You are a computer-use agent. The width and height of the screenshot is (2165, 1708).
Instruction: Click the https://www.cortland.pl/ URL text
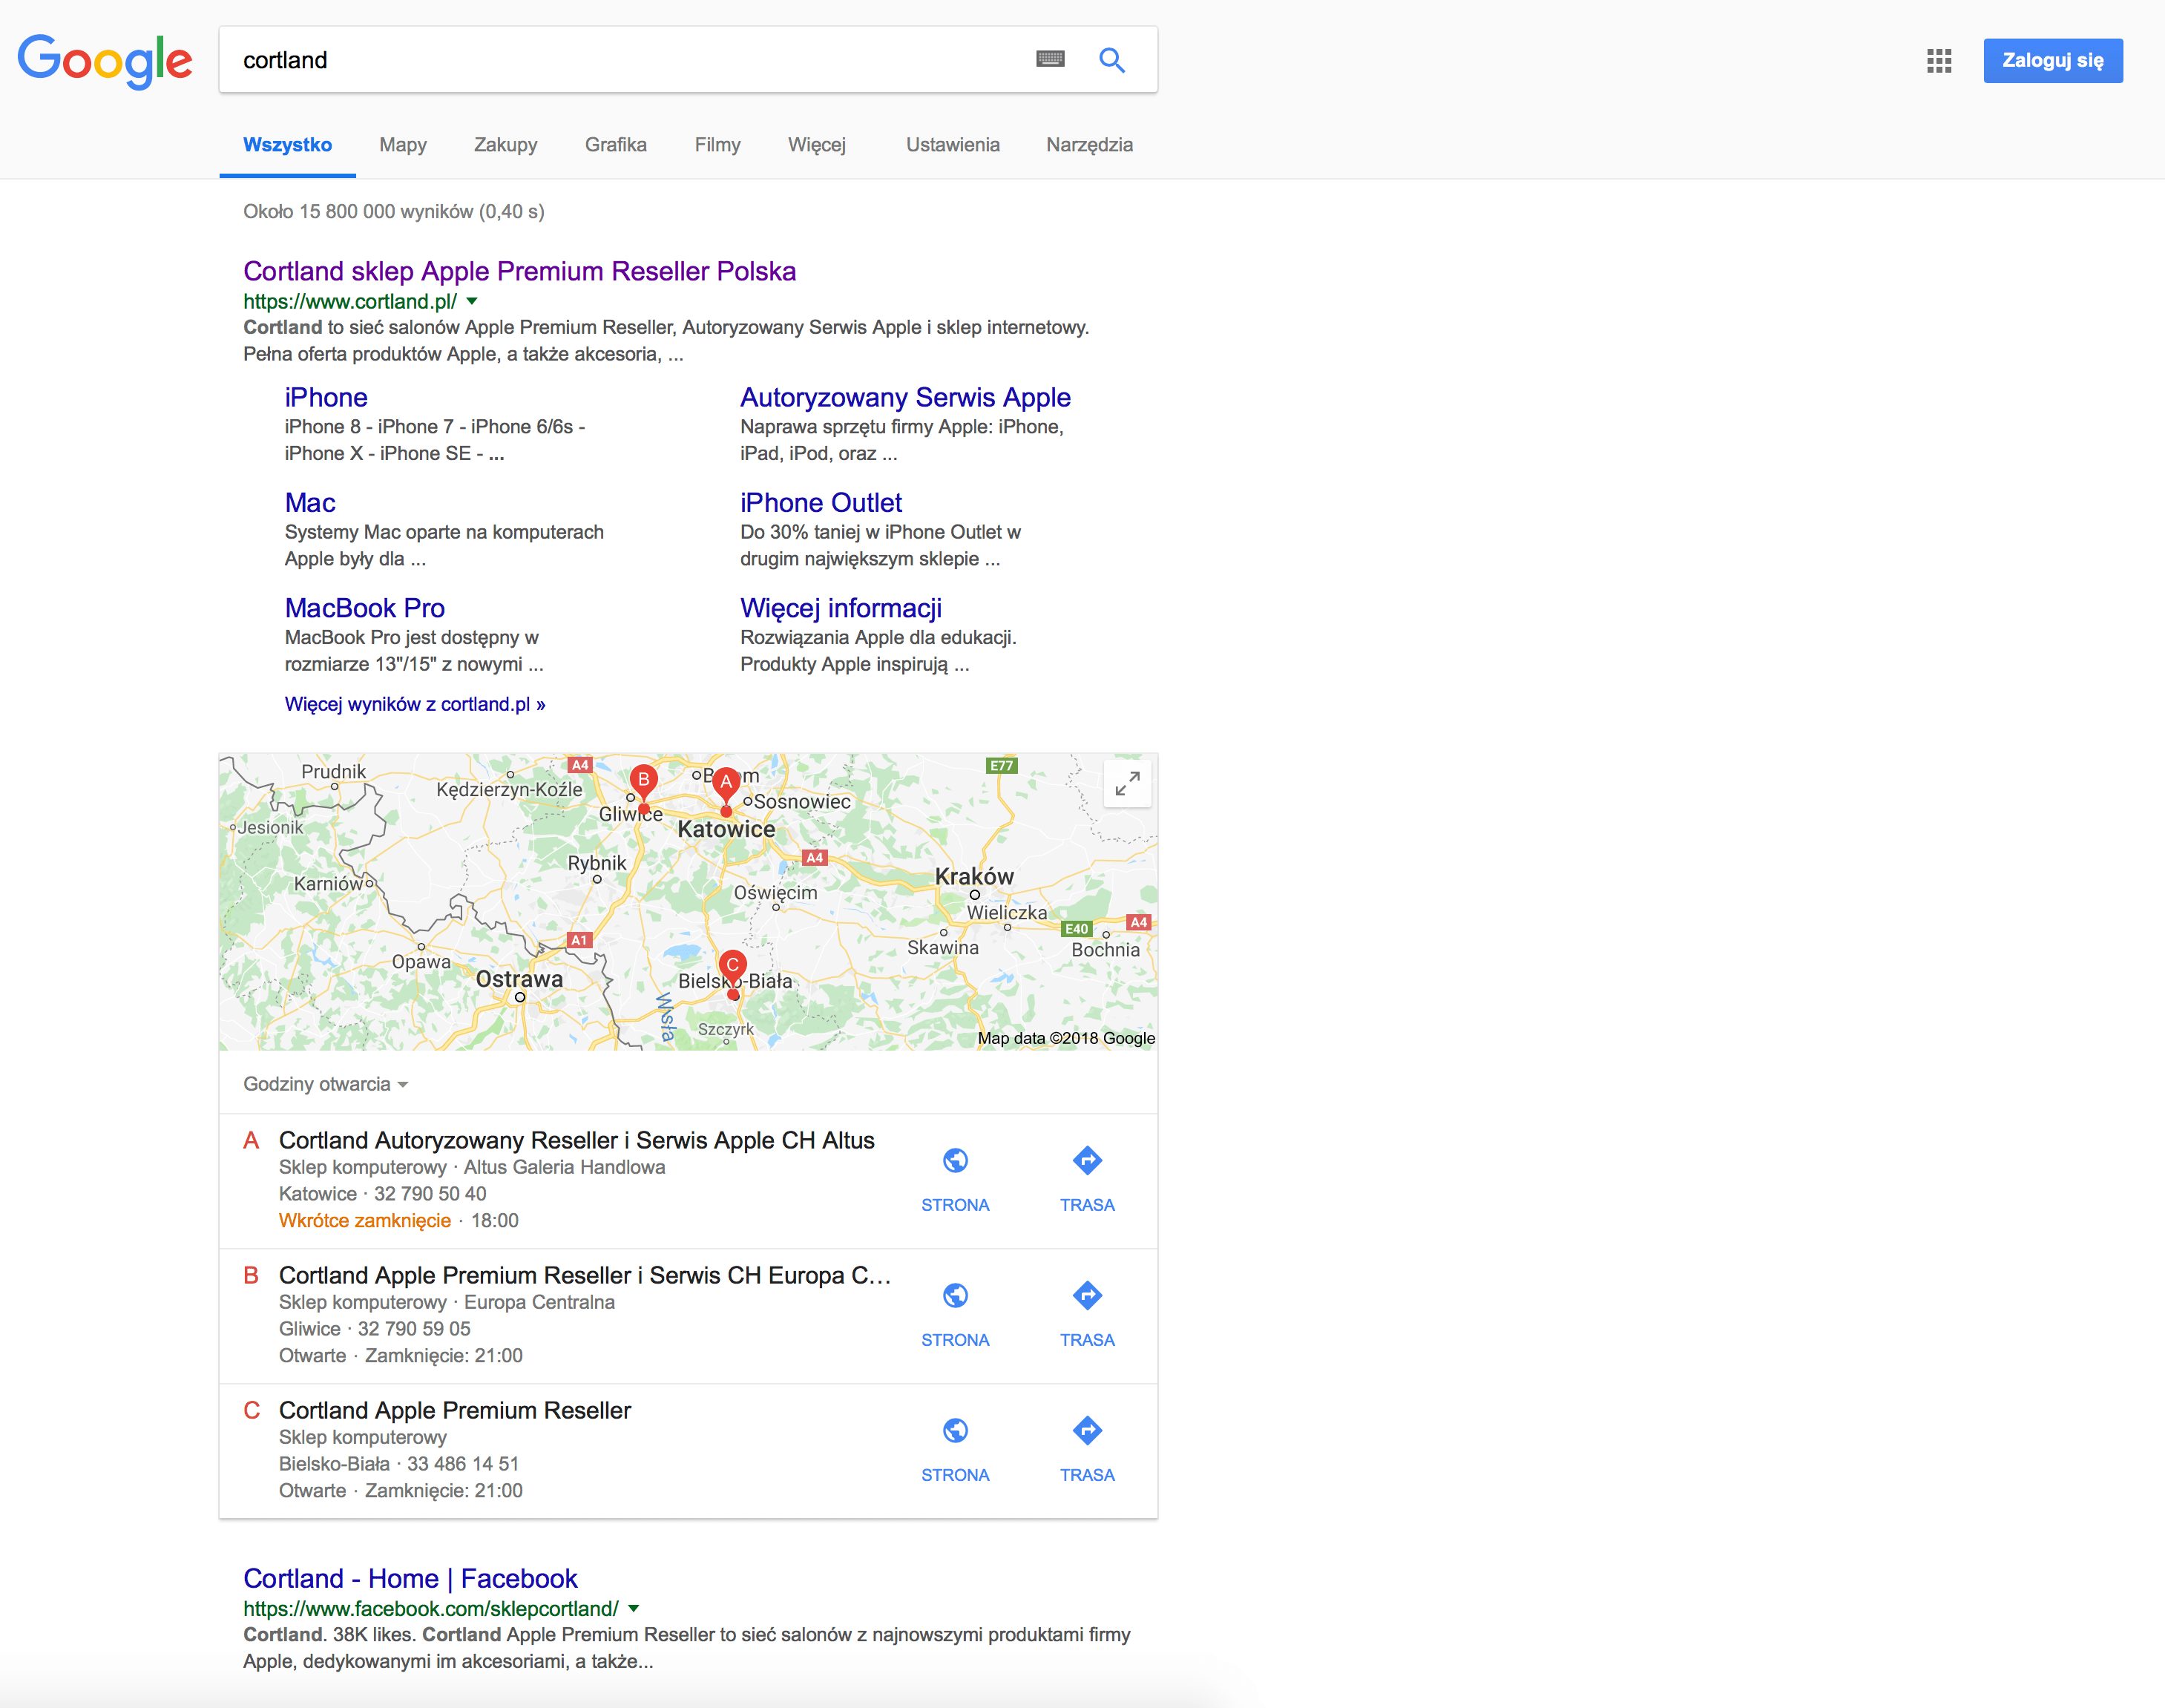tap(350, 301)
